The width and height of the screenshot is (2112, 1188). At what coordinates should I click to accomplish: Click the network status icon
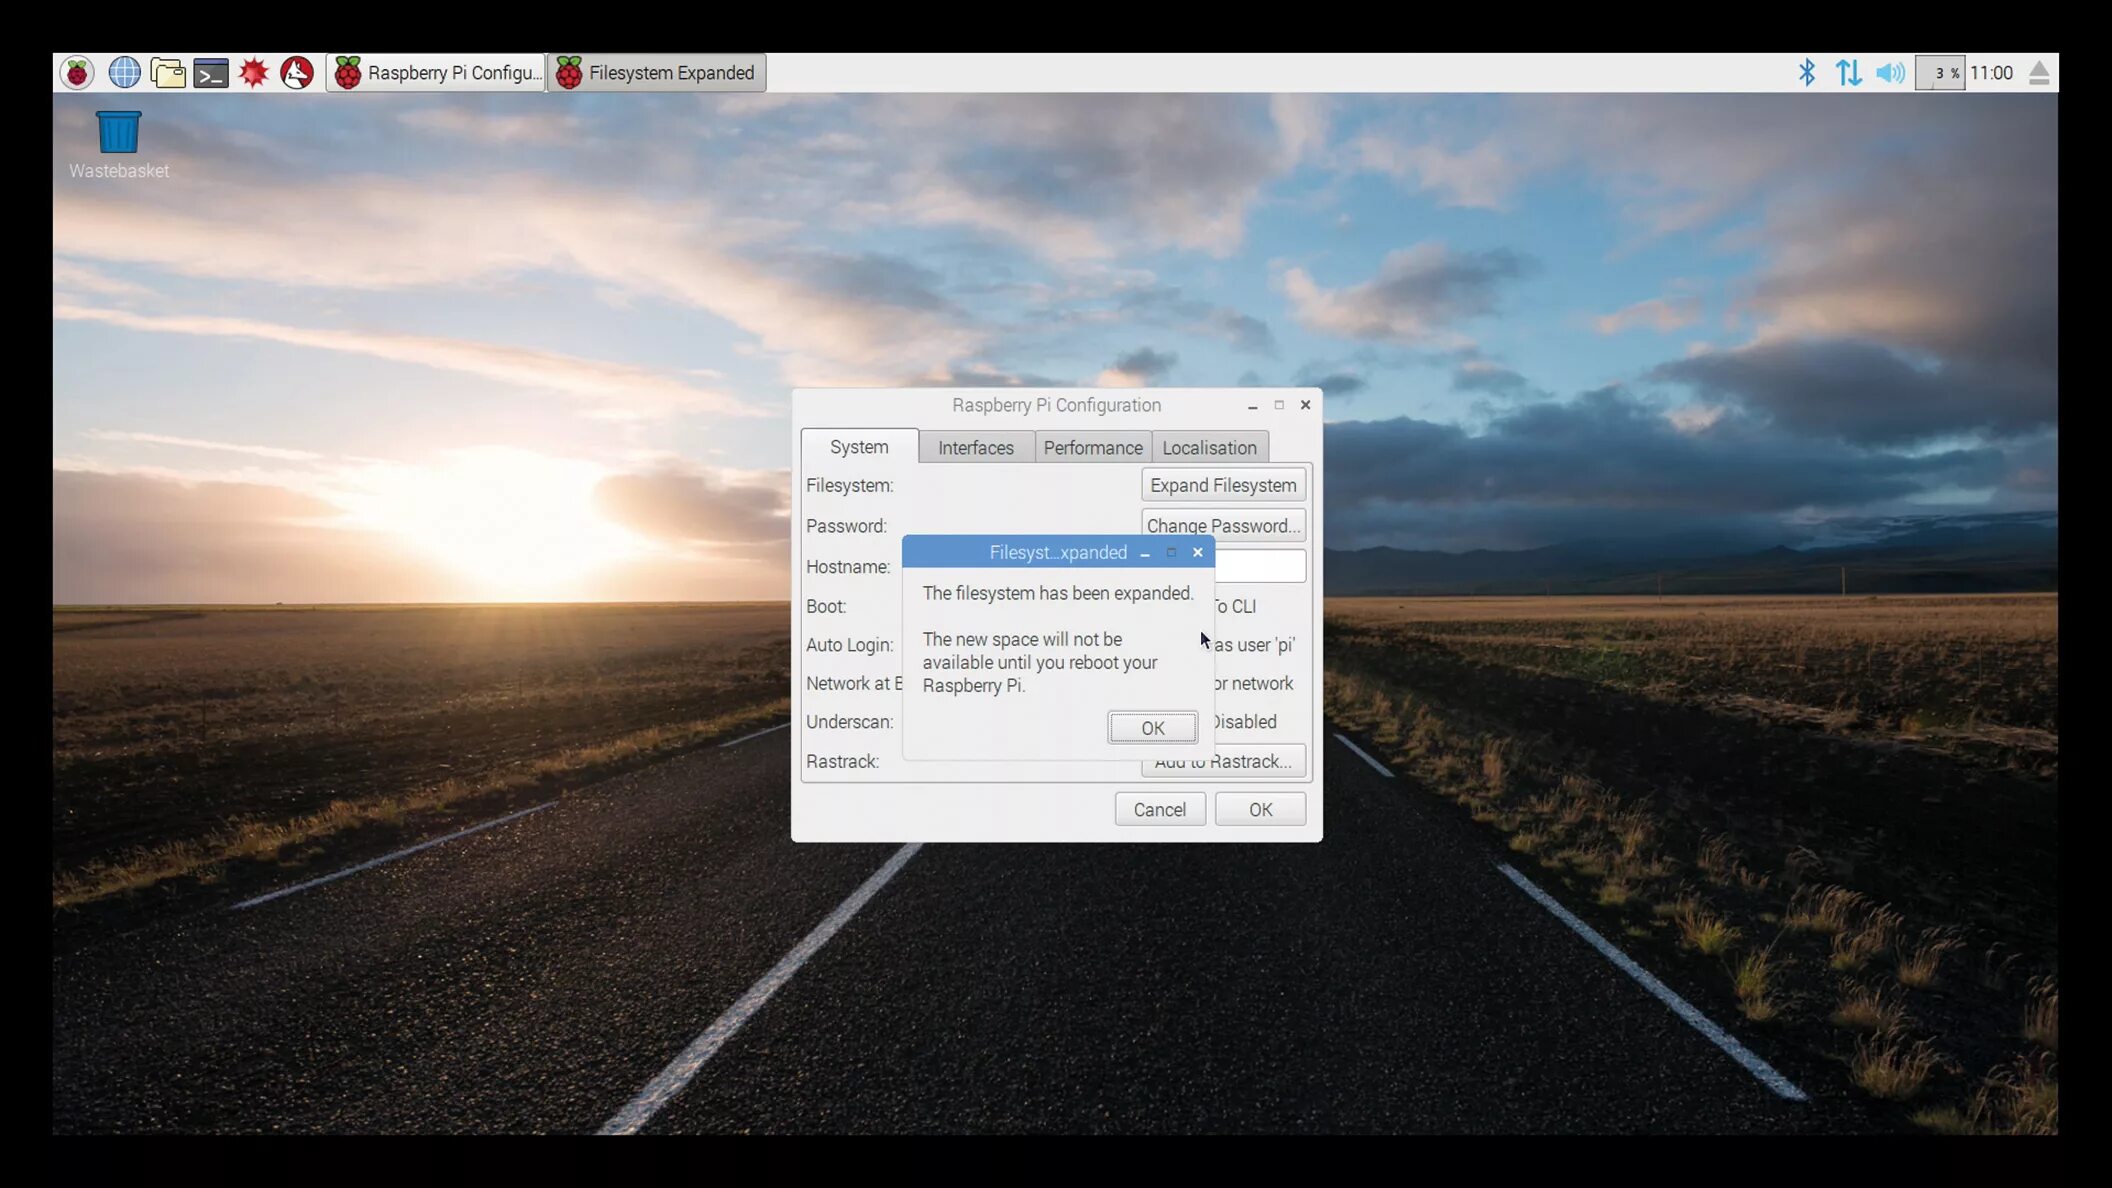1849,73
